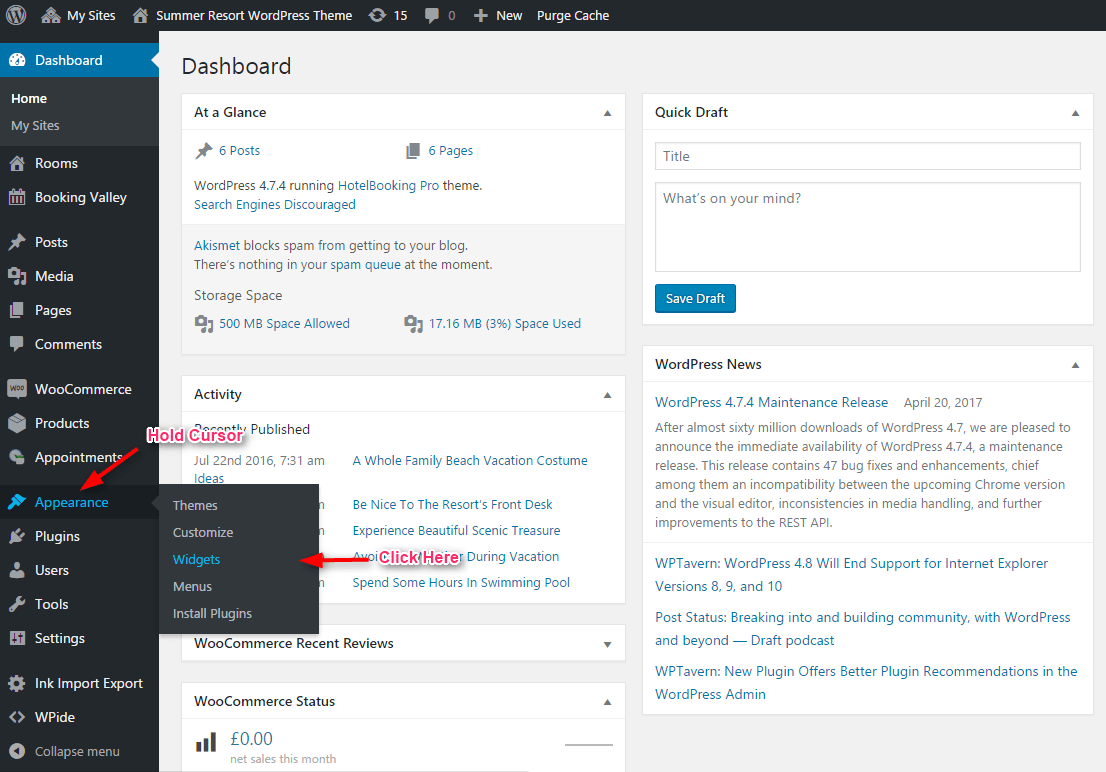
Task: Expand the WooCommerce Recent Reviews panel
Action: (607, 644)
